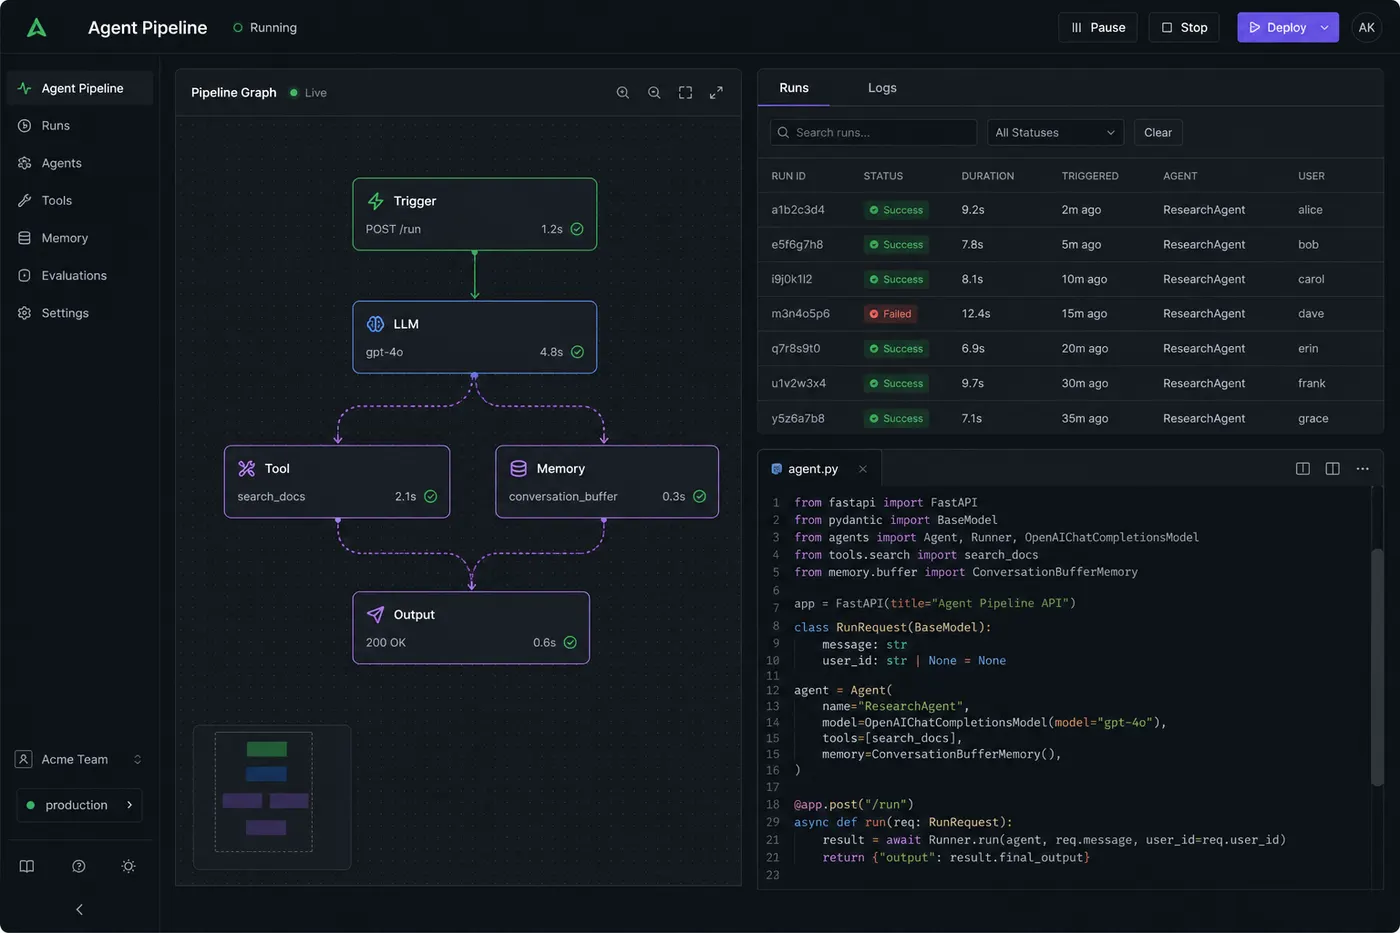Select run y5z6a7b8
Viewport: 1400px width, 933px height.
click(x=1070, y=418)
